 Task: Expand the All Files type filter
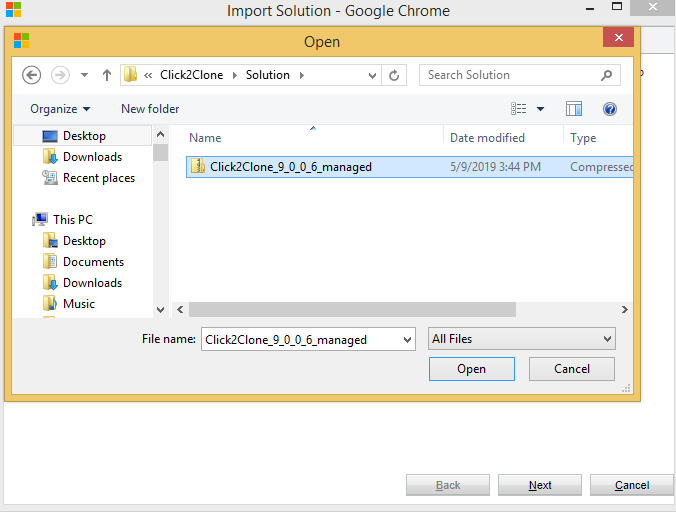[x=522, y=339]
